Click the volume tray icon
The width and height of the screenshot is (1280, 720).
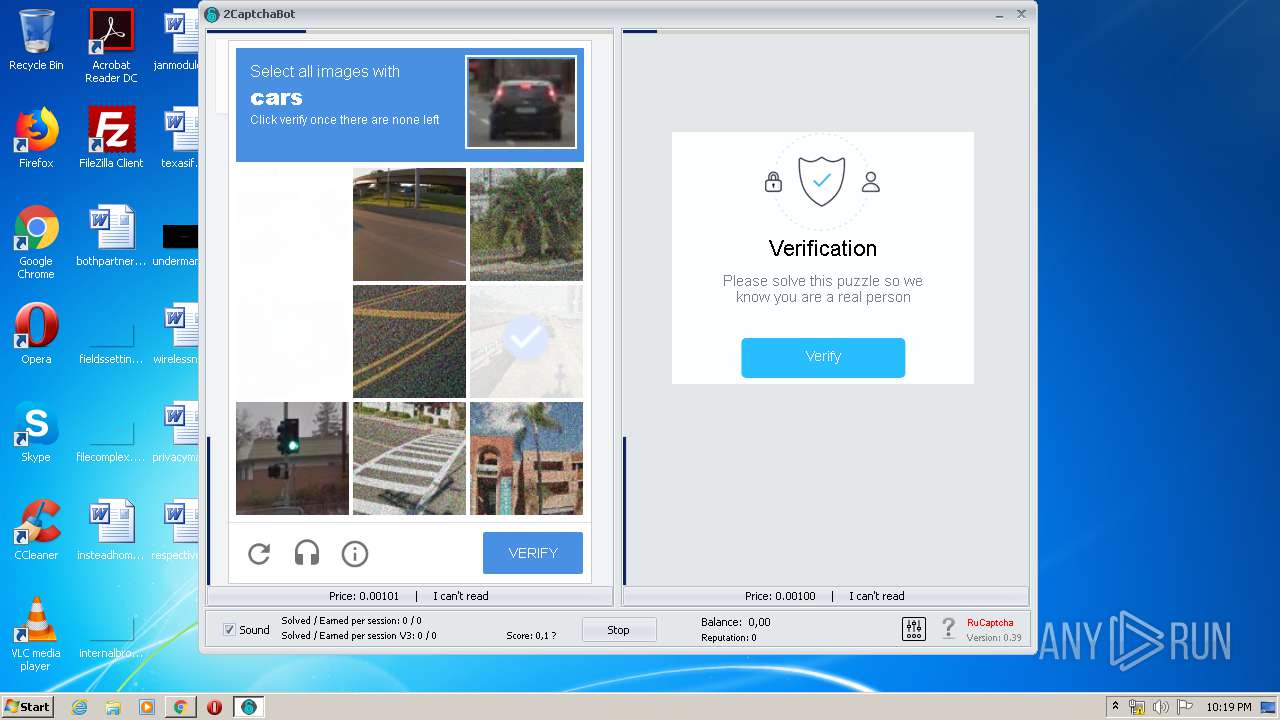coord(1160,707)
